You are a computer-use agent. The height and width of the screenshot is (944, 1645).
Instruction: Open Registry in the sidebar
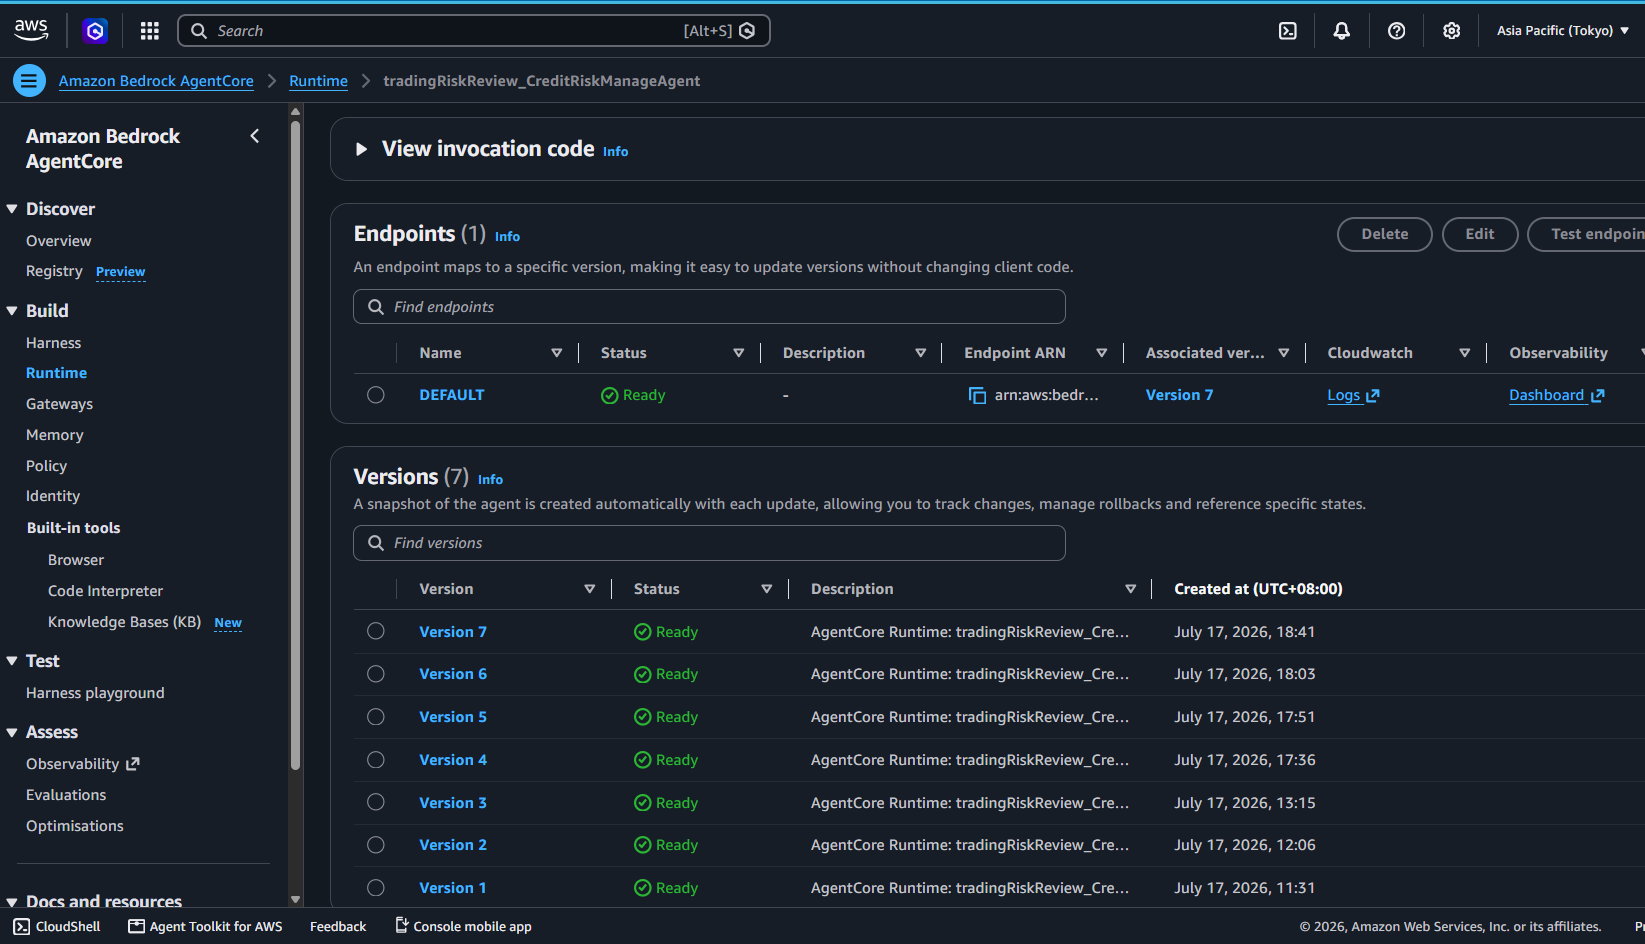[x=54, y=271]
